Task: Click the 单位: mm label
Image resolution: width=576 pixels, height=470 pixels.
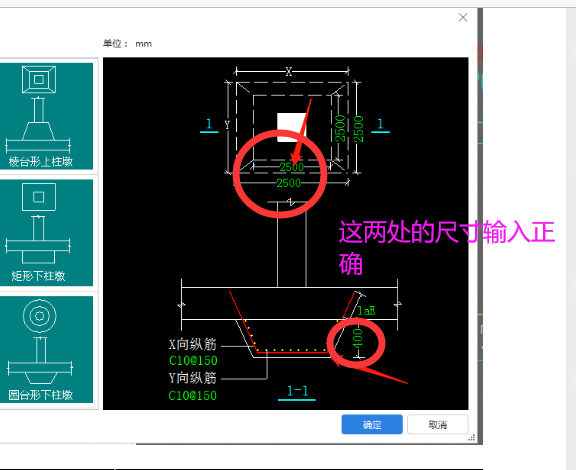Action: pyautogui.click(x=127, y=44)
